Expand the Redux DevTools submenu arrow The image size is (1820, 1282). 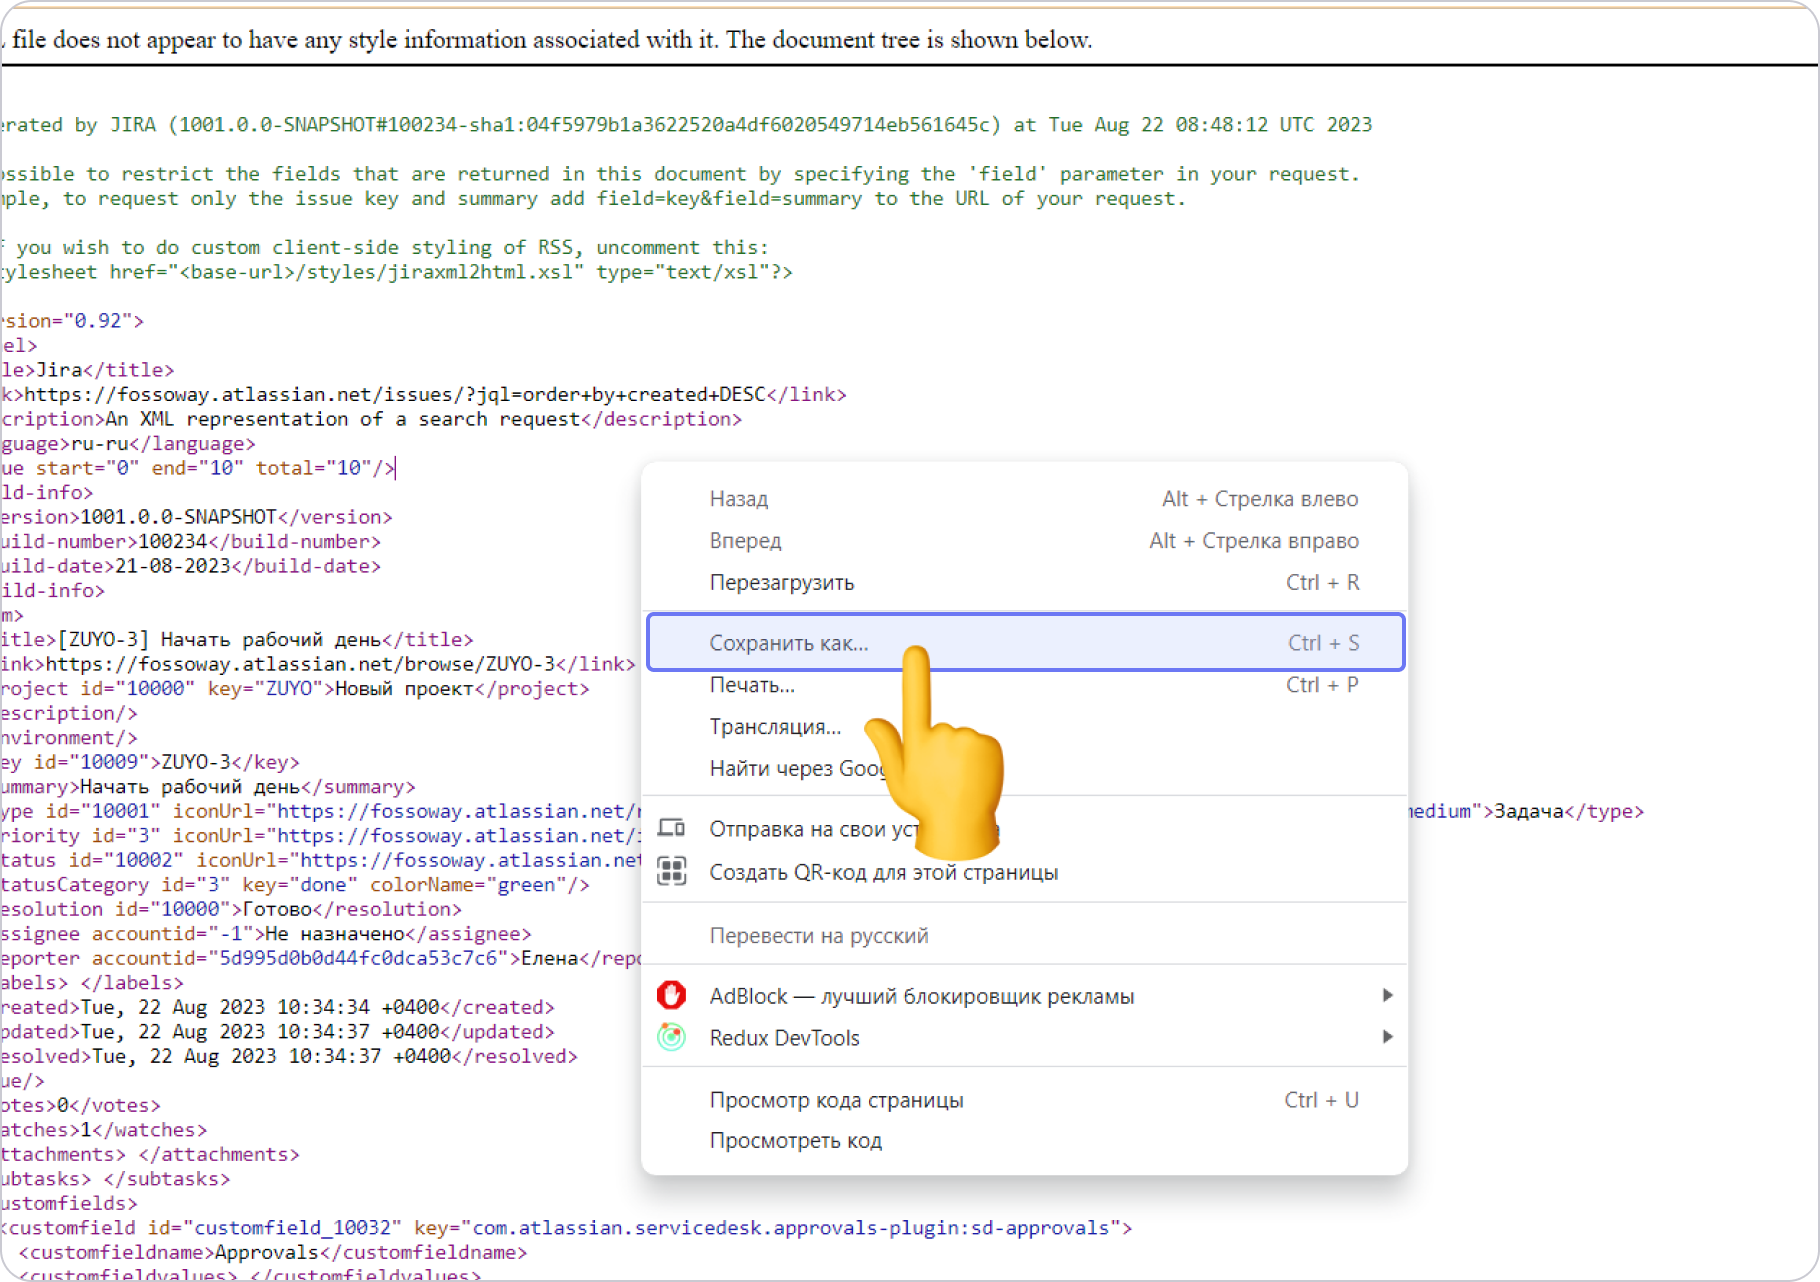tap(1387, 1037)
